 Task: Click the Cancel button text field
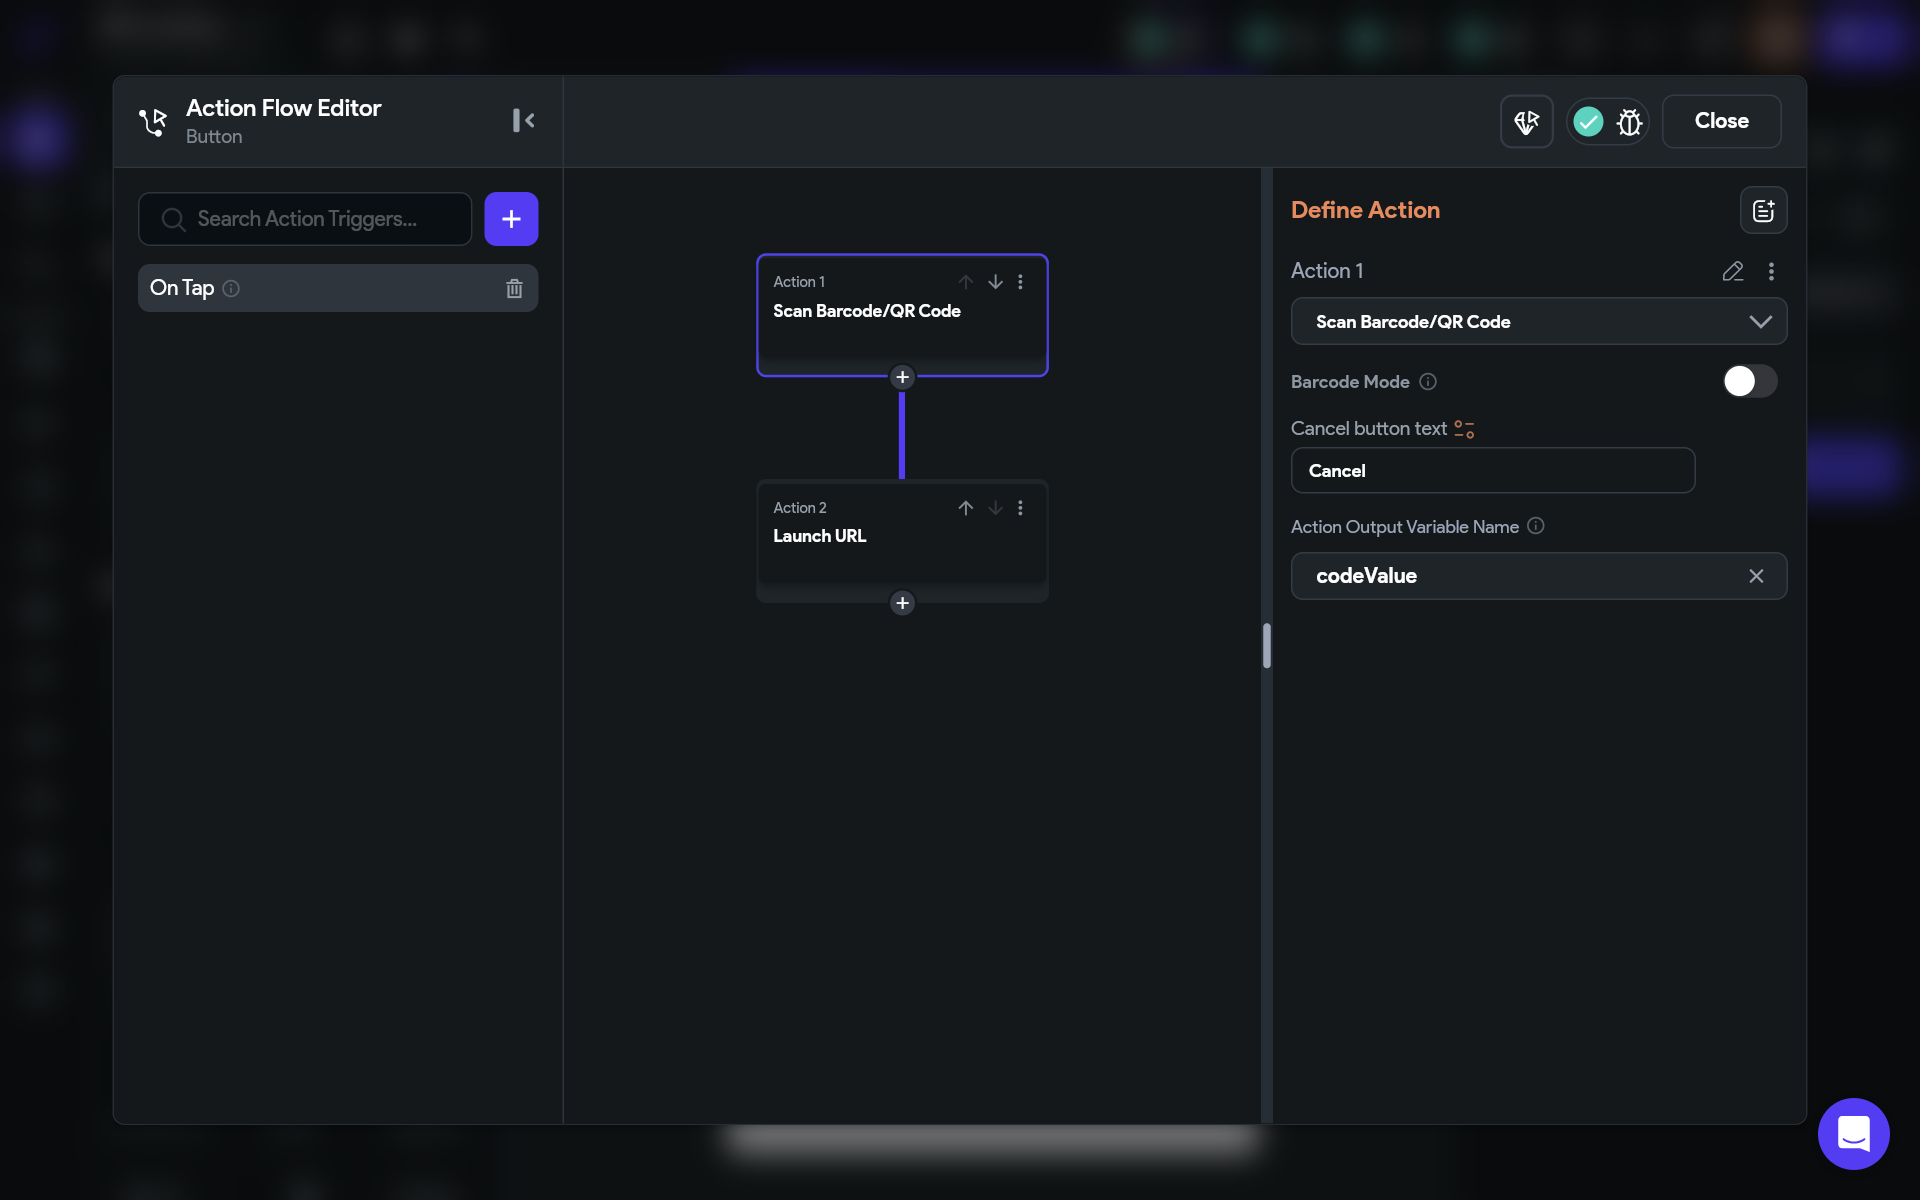coord(1492,470)
